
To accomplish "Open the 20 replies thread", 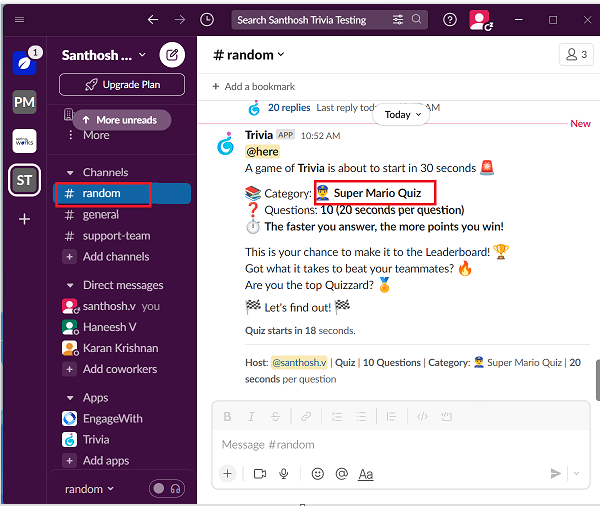I will pyautogui.click(x=289, y=108).
